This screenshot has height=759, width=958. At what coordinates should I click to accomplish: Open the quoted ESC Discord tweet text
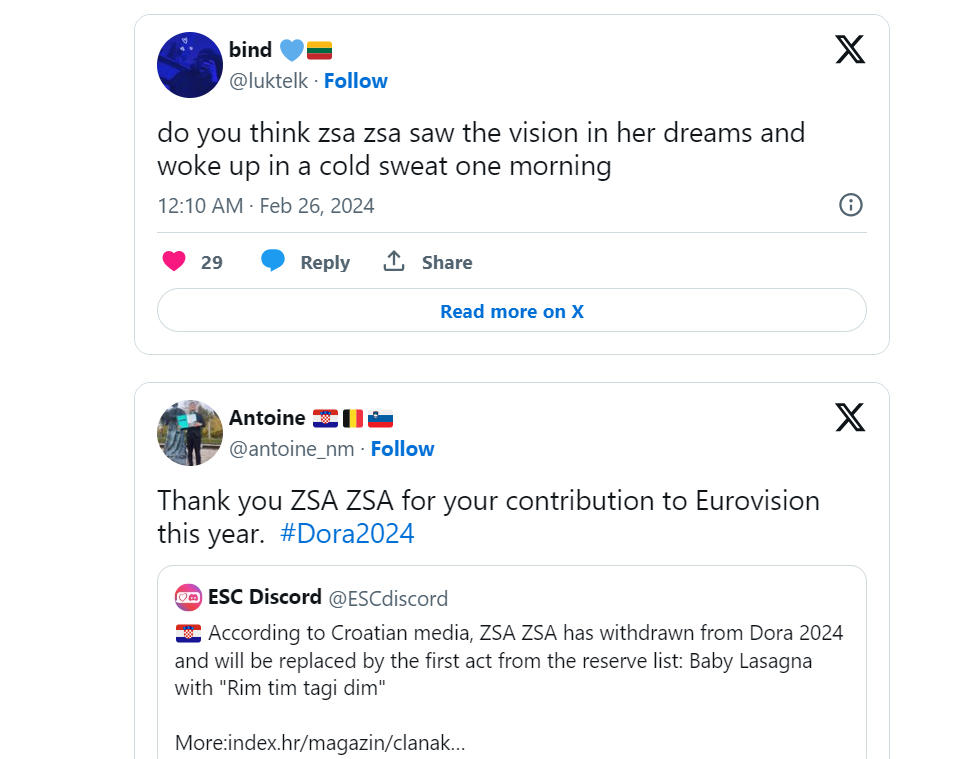click(x=510, y=660)
